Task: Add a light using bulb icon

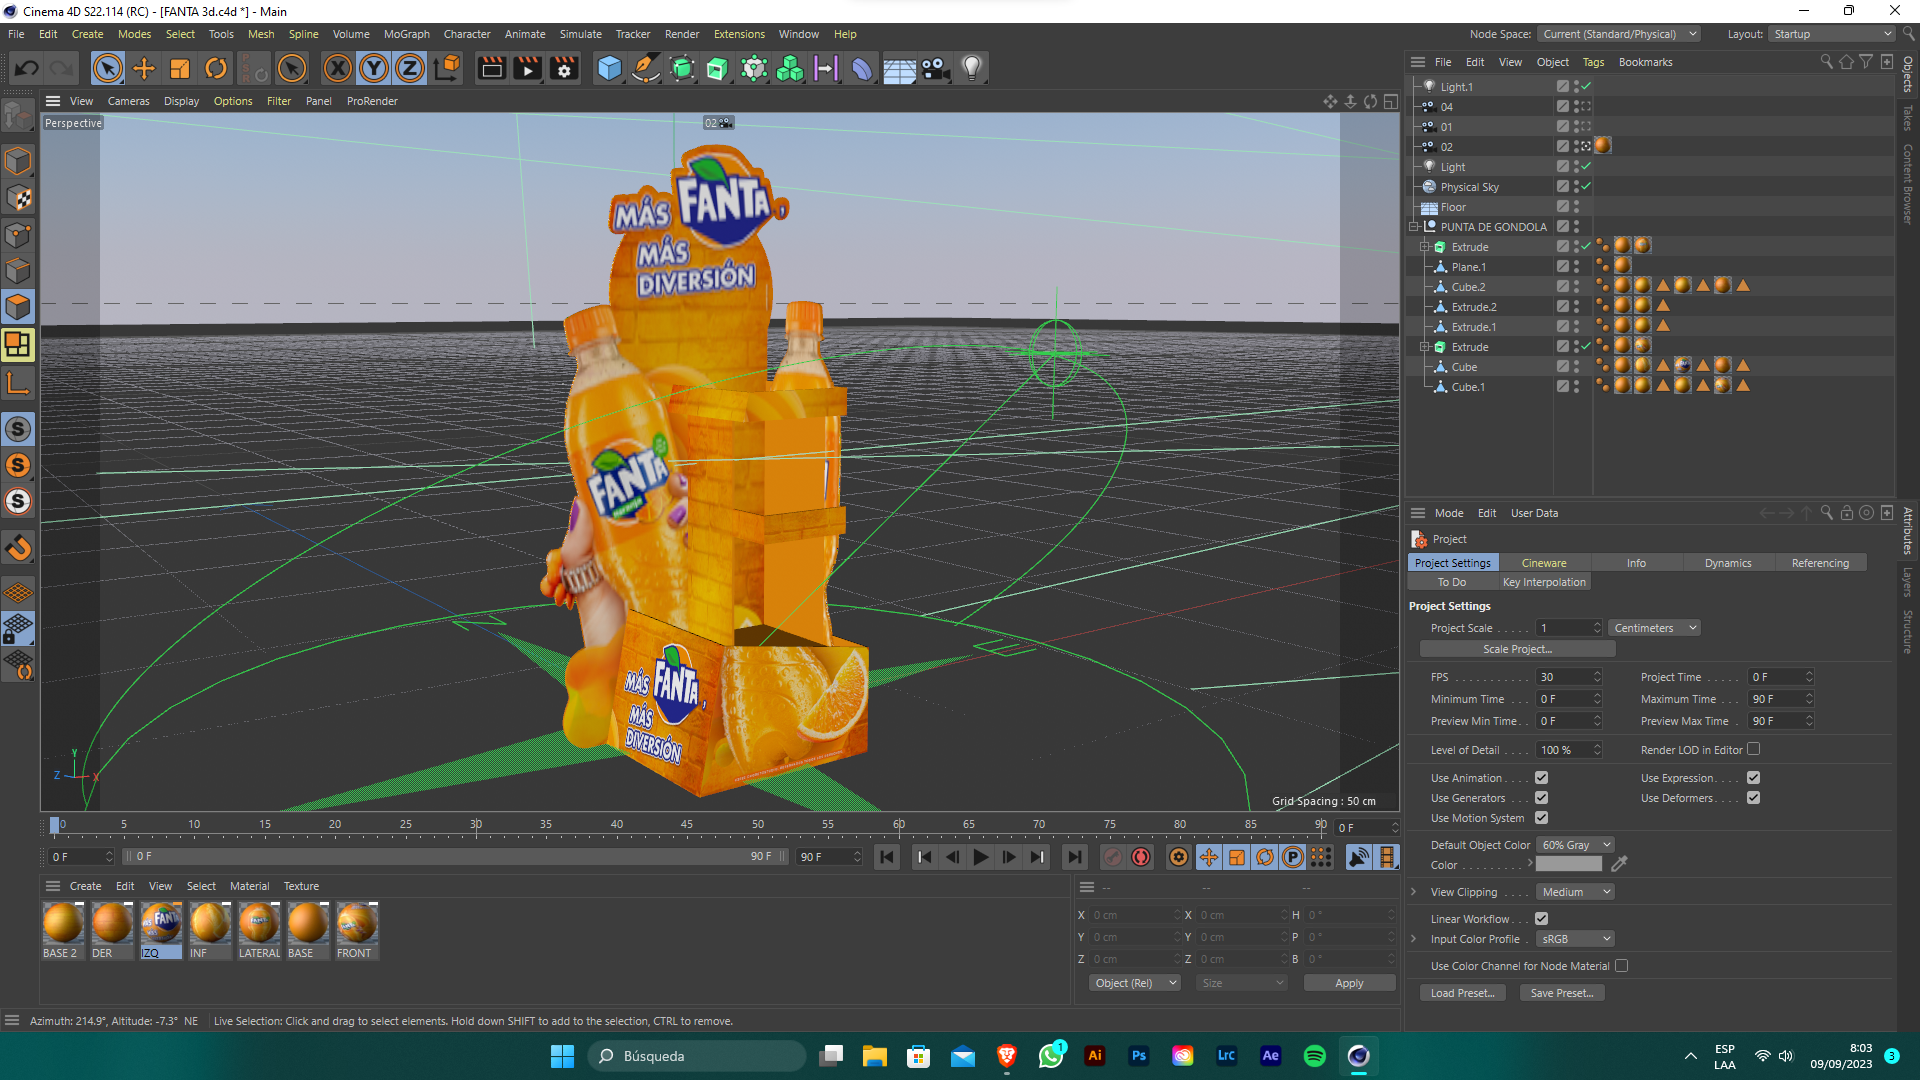Action: pos(971,69)
